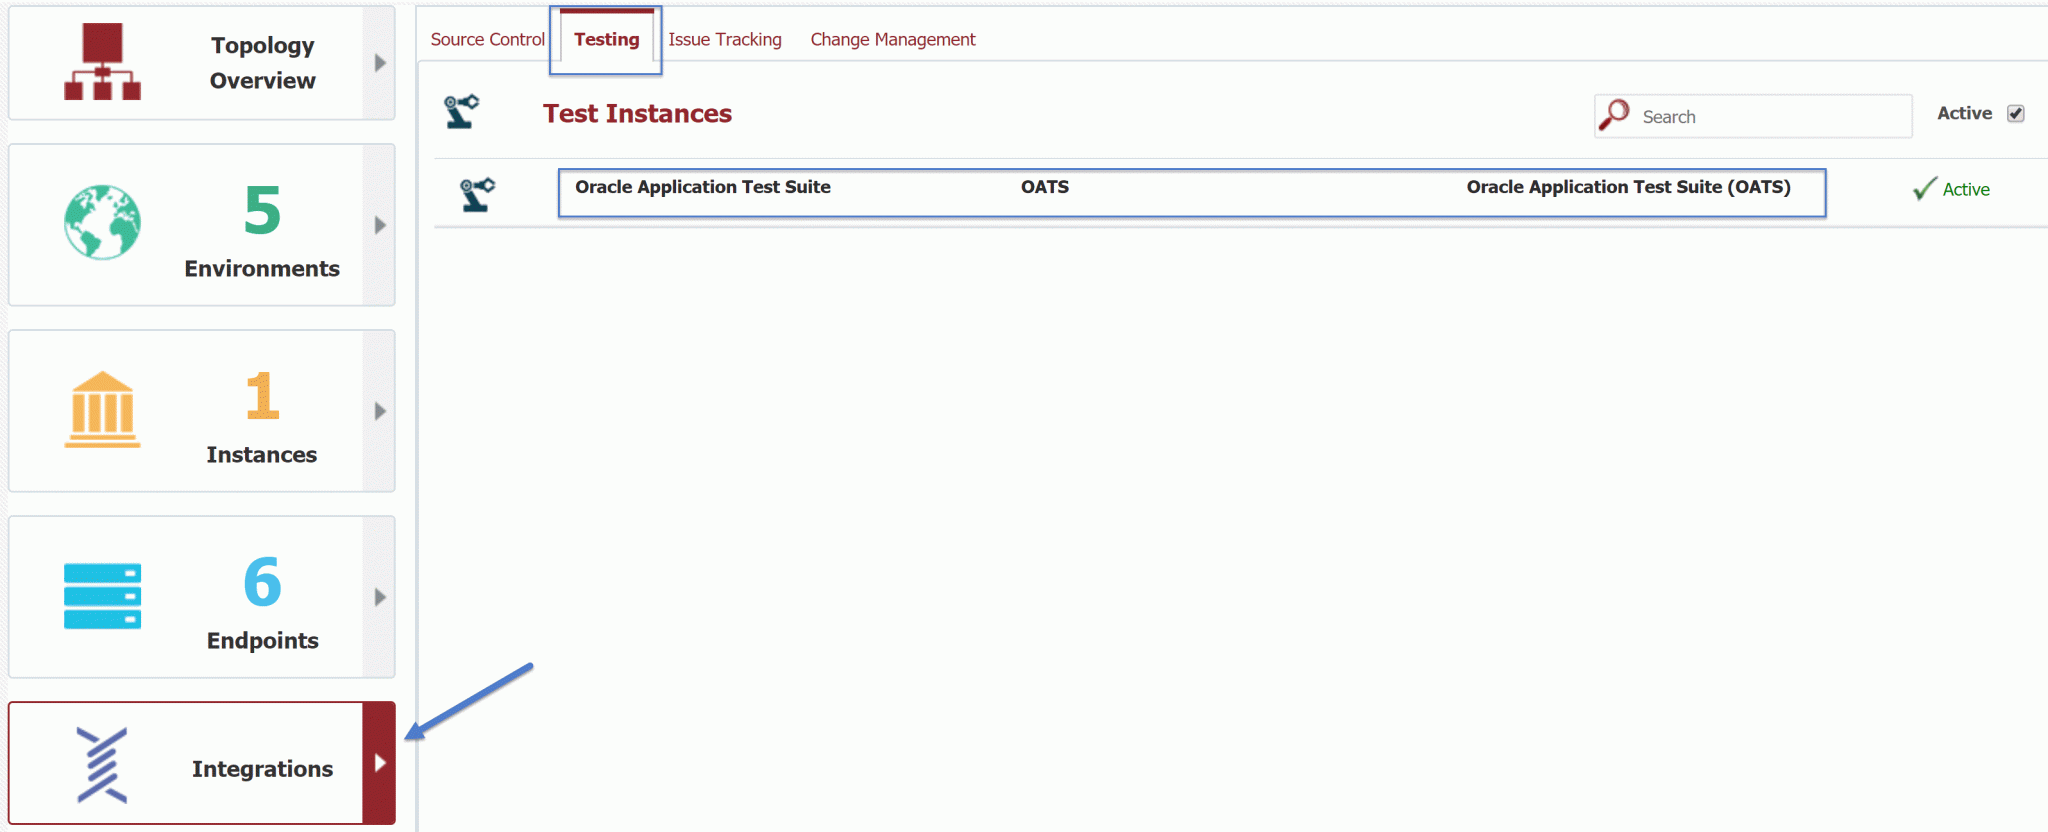Expand the Topology Overview arrow
The image size is (2048, 832).
380,63
